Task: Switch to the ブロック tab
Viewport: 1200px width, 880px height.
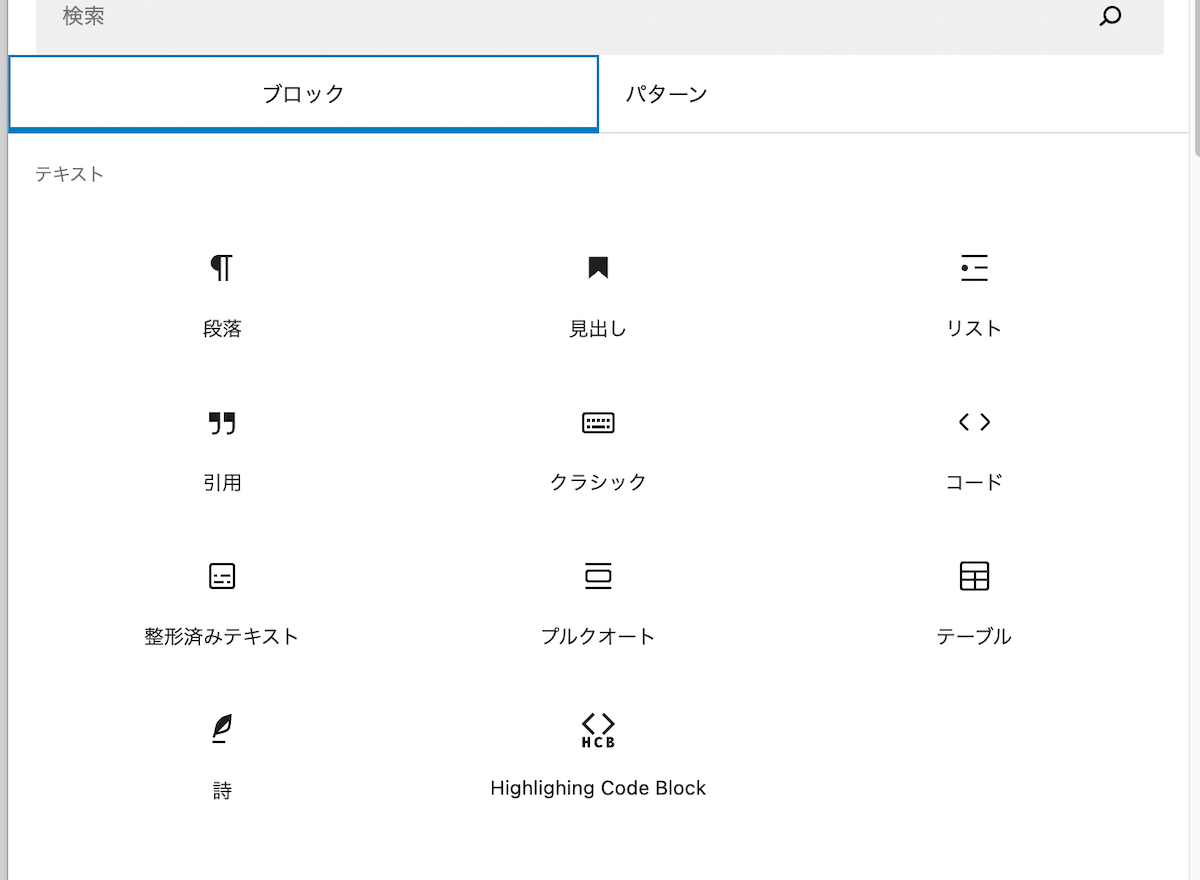Action: (303, 94)
